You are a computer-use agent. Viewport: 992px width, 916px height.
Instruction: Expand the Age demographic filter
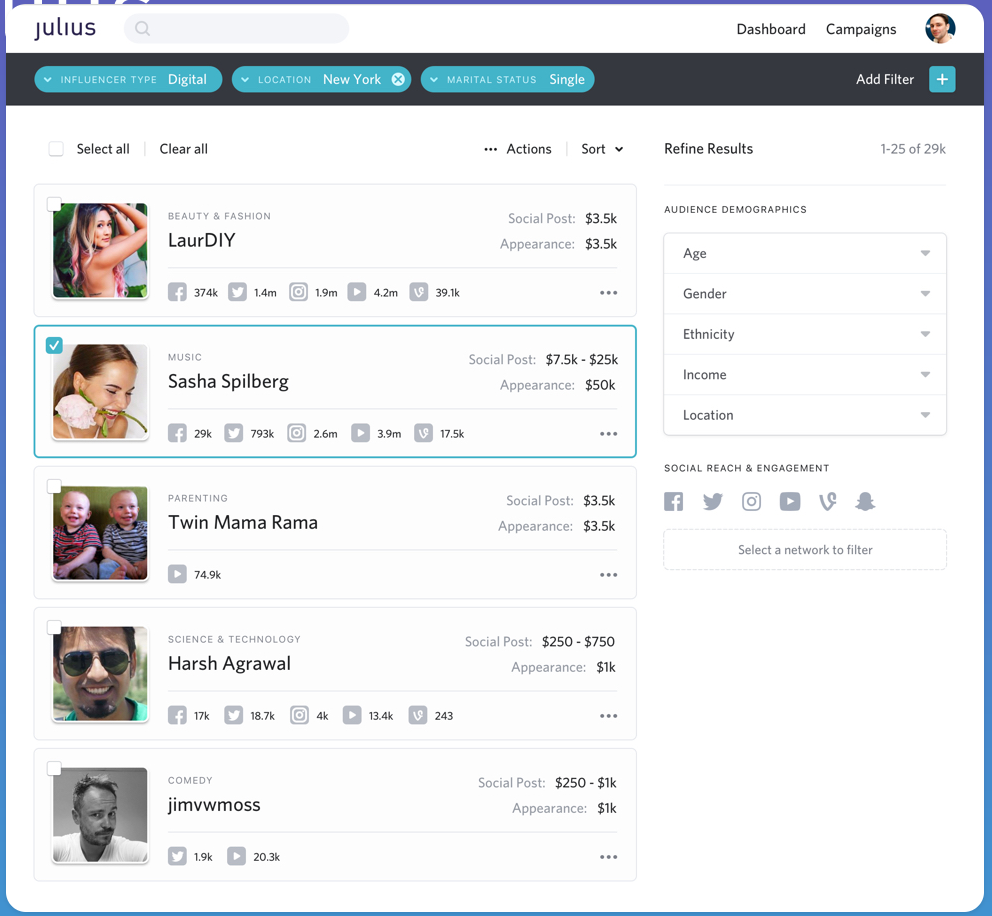pyautogui.click(x=805, y=253)
